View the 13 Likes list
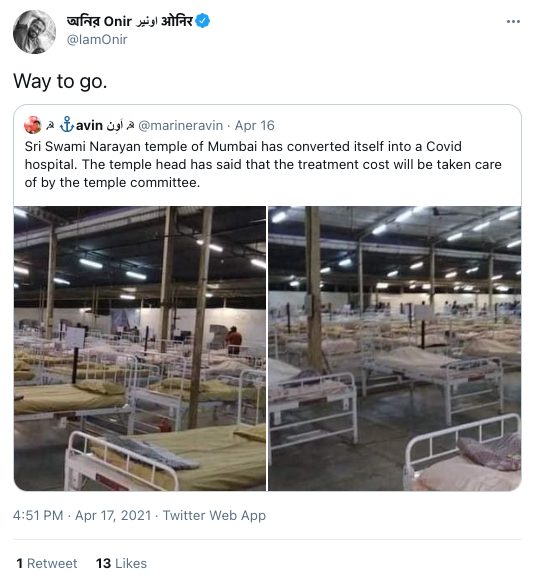Image resolution: width=535 pixels, height=584 pixels. [121, 563]
